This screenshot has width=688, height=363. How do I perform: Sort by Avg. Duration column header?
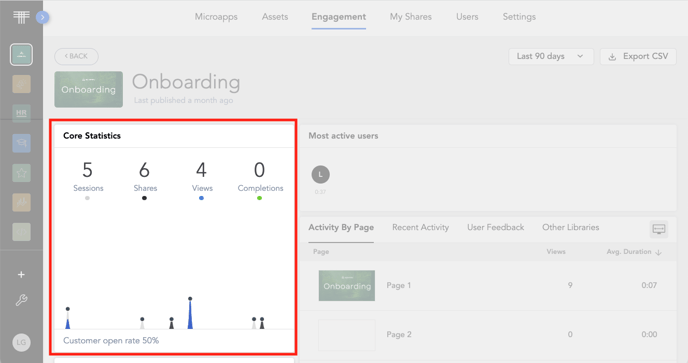(x=634, y=252)
